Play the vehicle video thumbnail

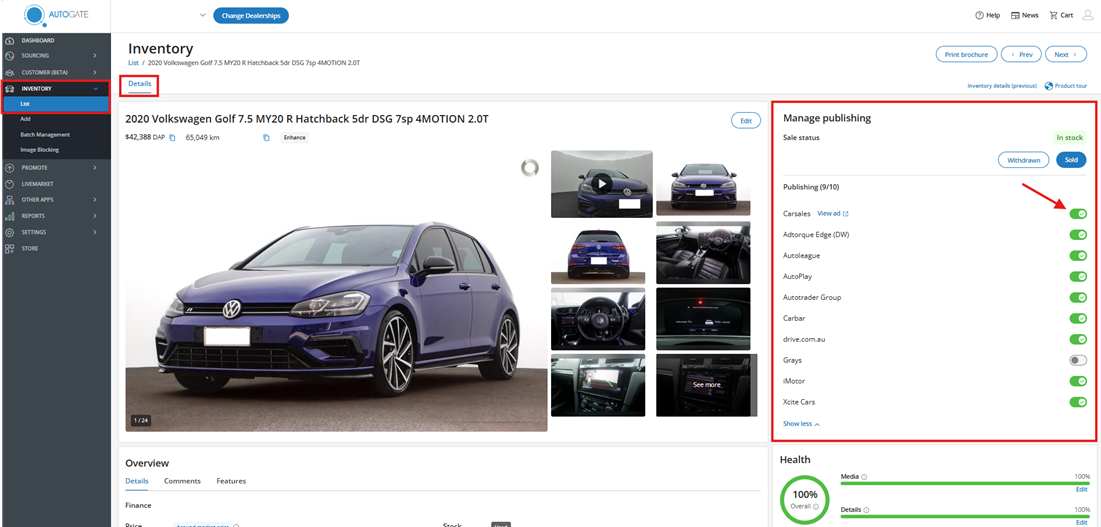[x=601, y=184]
